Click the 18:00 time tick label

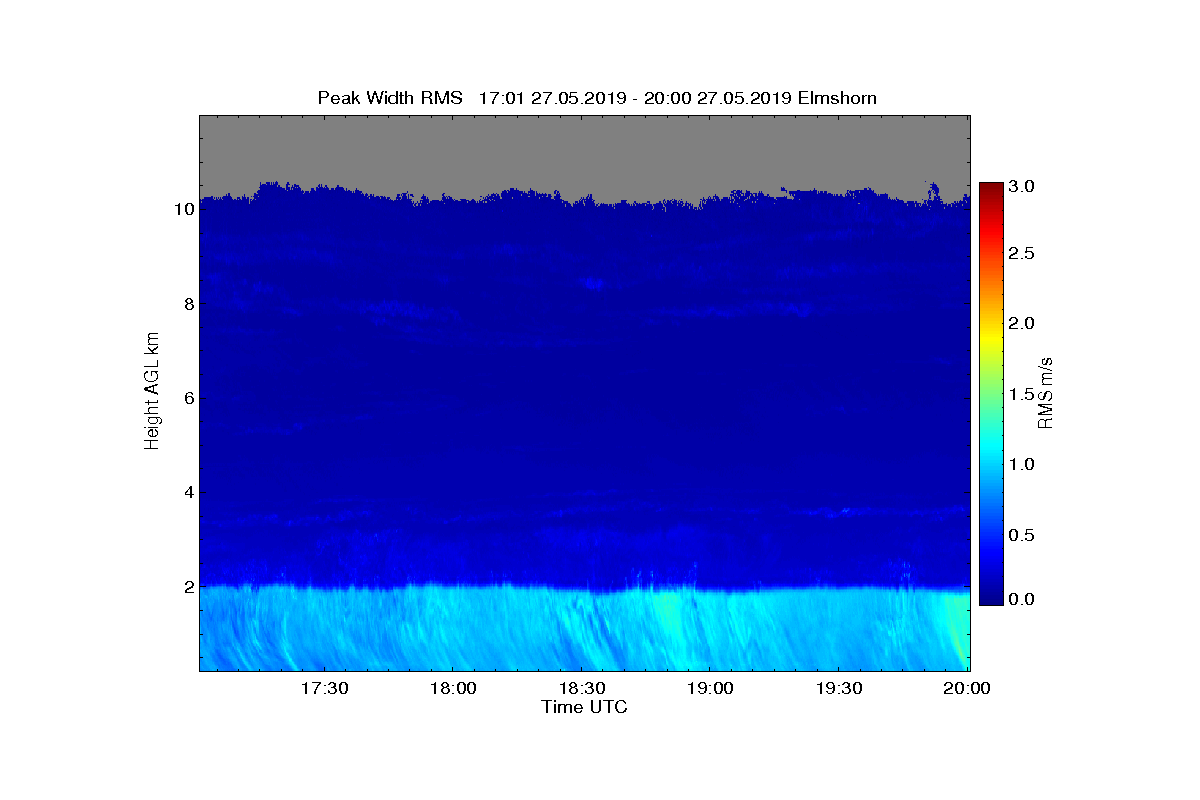pyautogui.click(x=453, y=689)
